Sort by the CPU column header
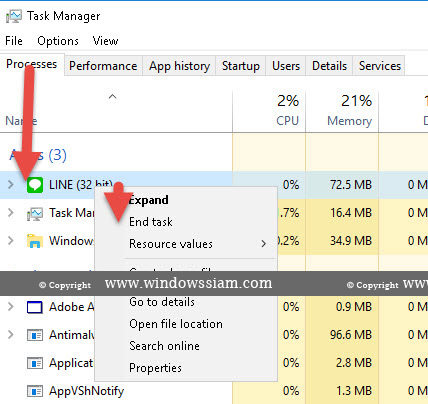 (269, 111)
